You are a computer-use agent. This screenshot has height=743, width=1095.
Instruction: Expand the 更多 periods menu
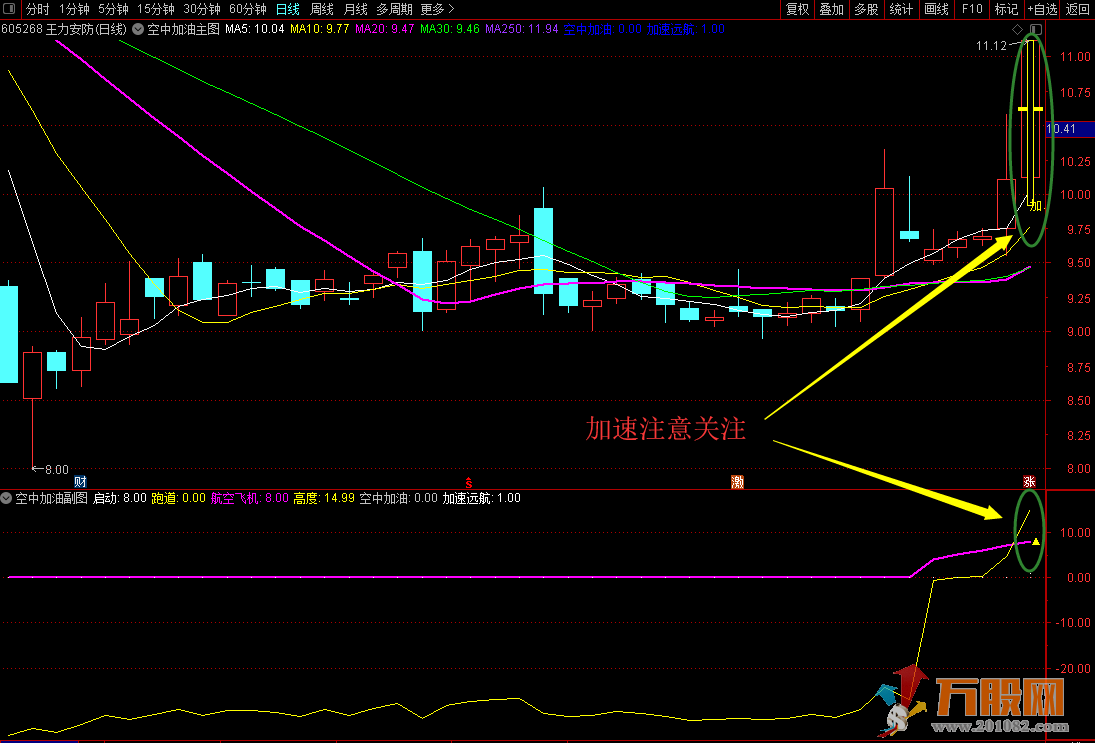(437, 9)
